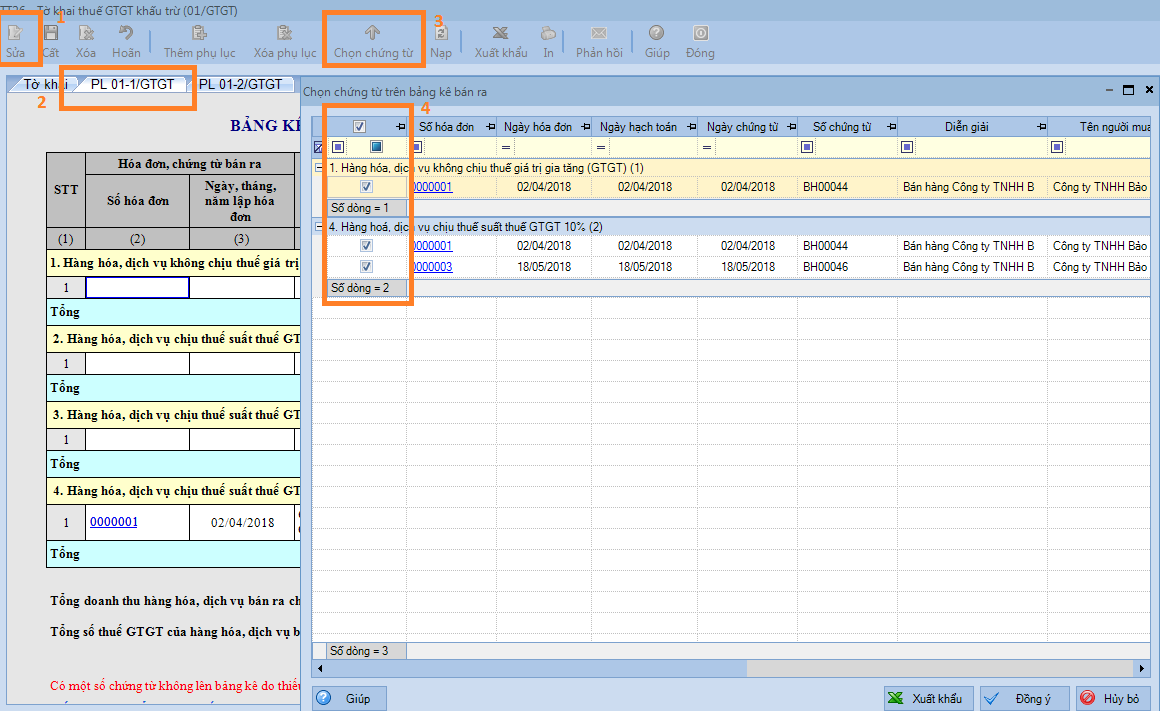This screenshot has height=711, width=1160.
Task: Click the Xóa delete toolbar icon
Action: pos(86,33)
